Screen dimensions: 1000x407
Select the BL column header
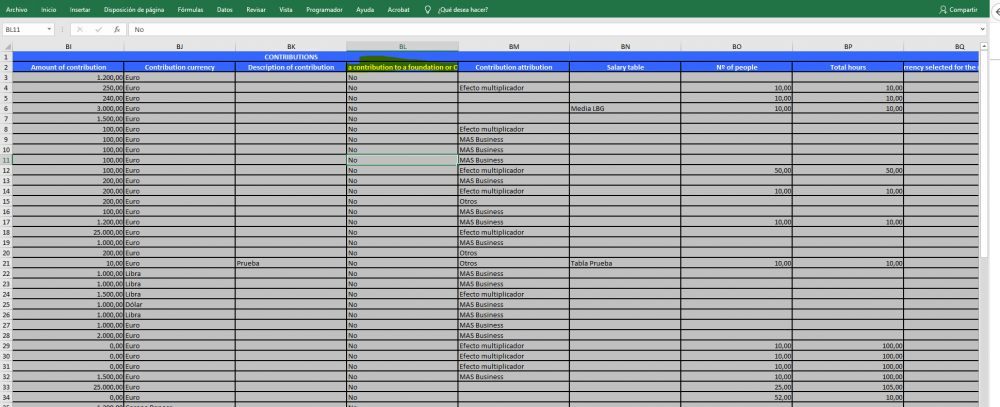point(402,46)
